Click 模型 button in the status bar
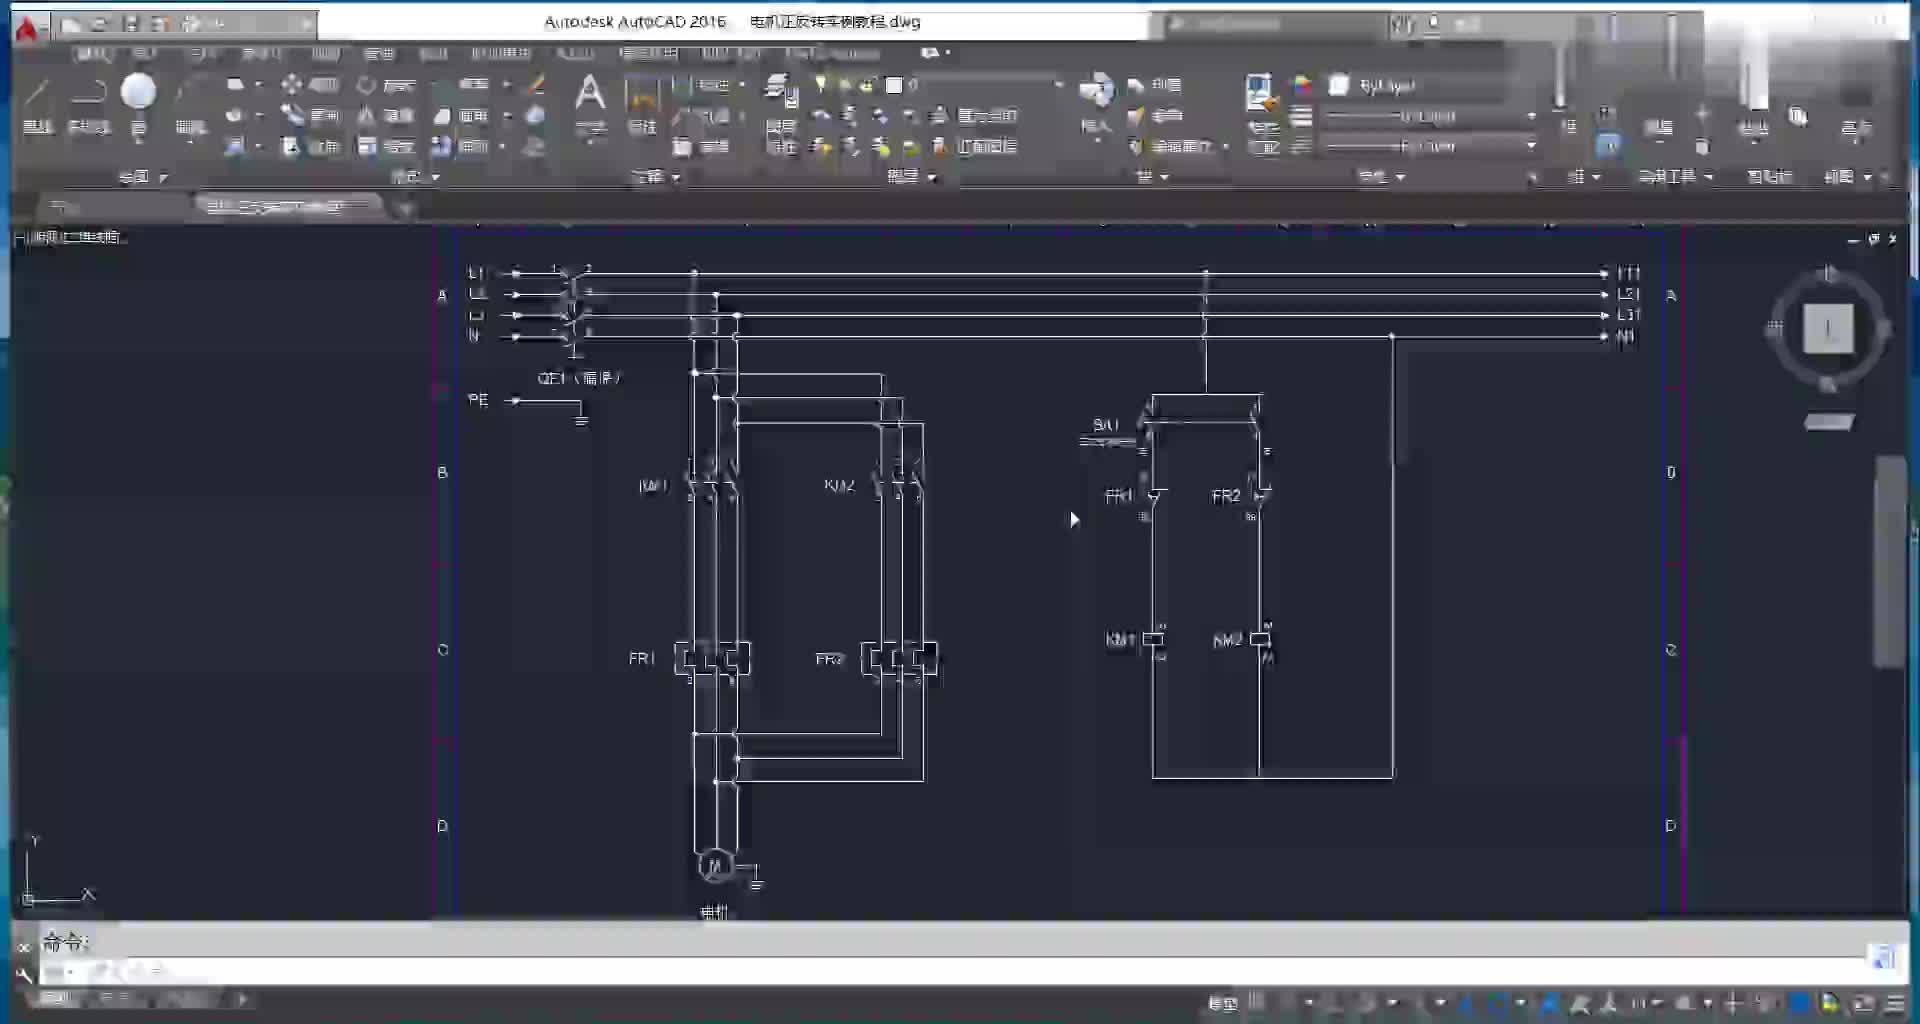Image resolution: width=1920 pixels, height=1024 pixels. click(x=1222, y=1002)
